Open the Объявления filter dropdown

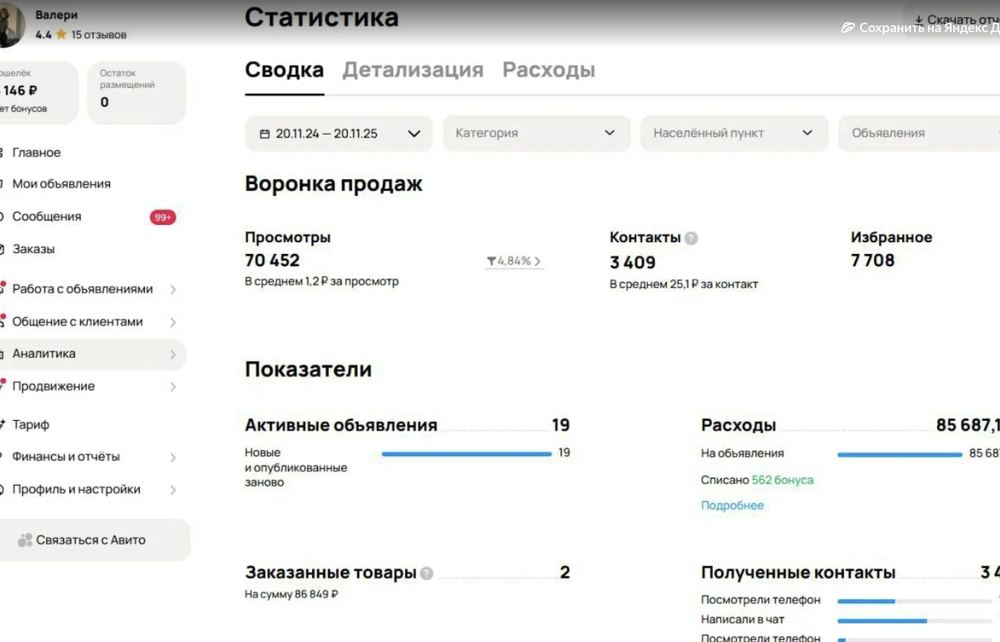(919, 133)
